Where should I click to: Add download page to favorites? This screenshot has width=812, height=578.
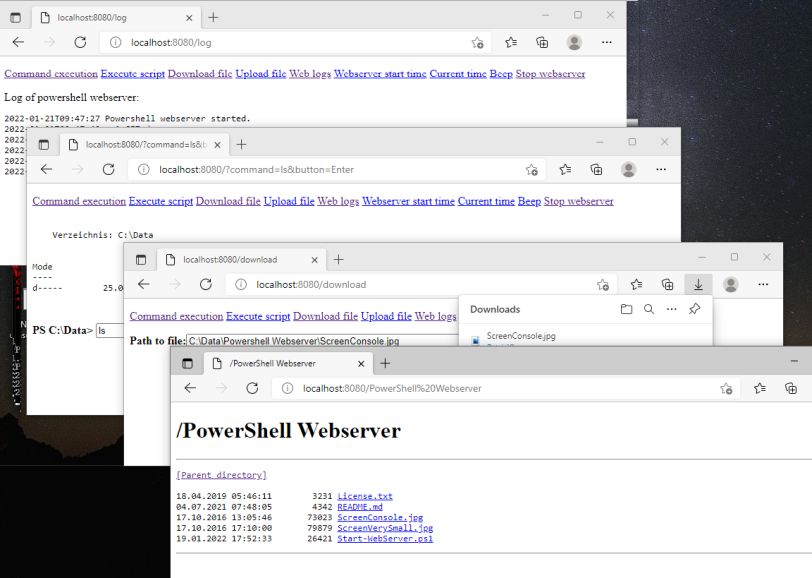[x=603, y=284]
